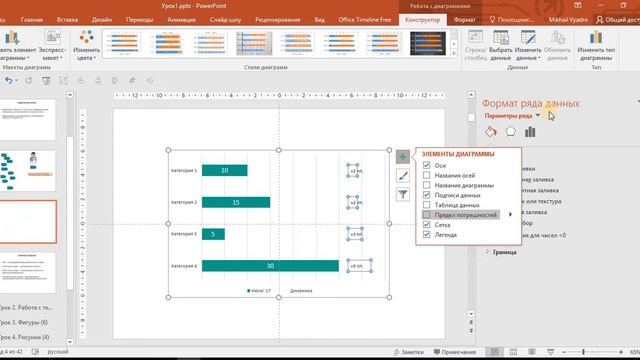Uncheck the Подписи данных checkbox
The width and height of the screenshot is (640, 360).
[x=427, y=195]
